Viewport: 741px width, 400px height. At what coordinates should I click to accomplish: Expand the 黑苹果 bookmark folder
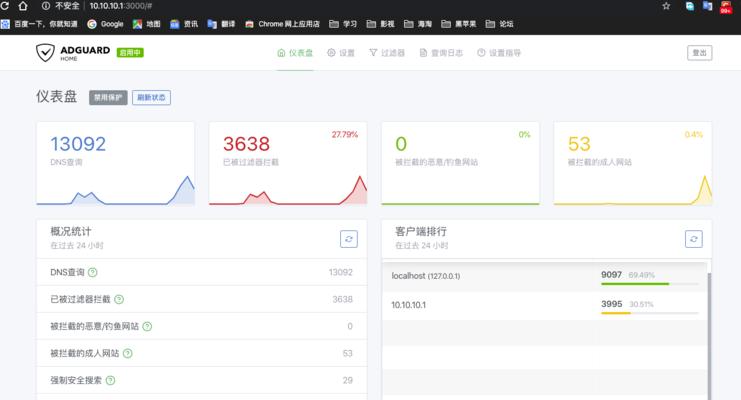click(459, 24)
